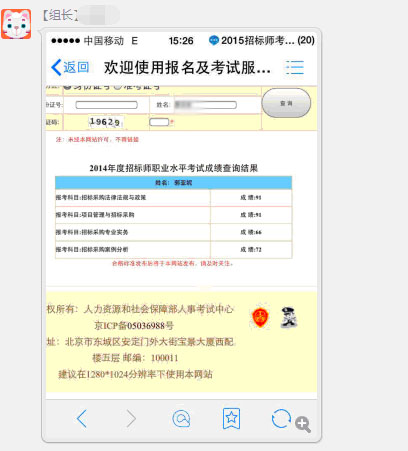Go back with the bottom left arrow
Screen dimensions: 408x451
pyautogui.click(x=82, y=418)
